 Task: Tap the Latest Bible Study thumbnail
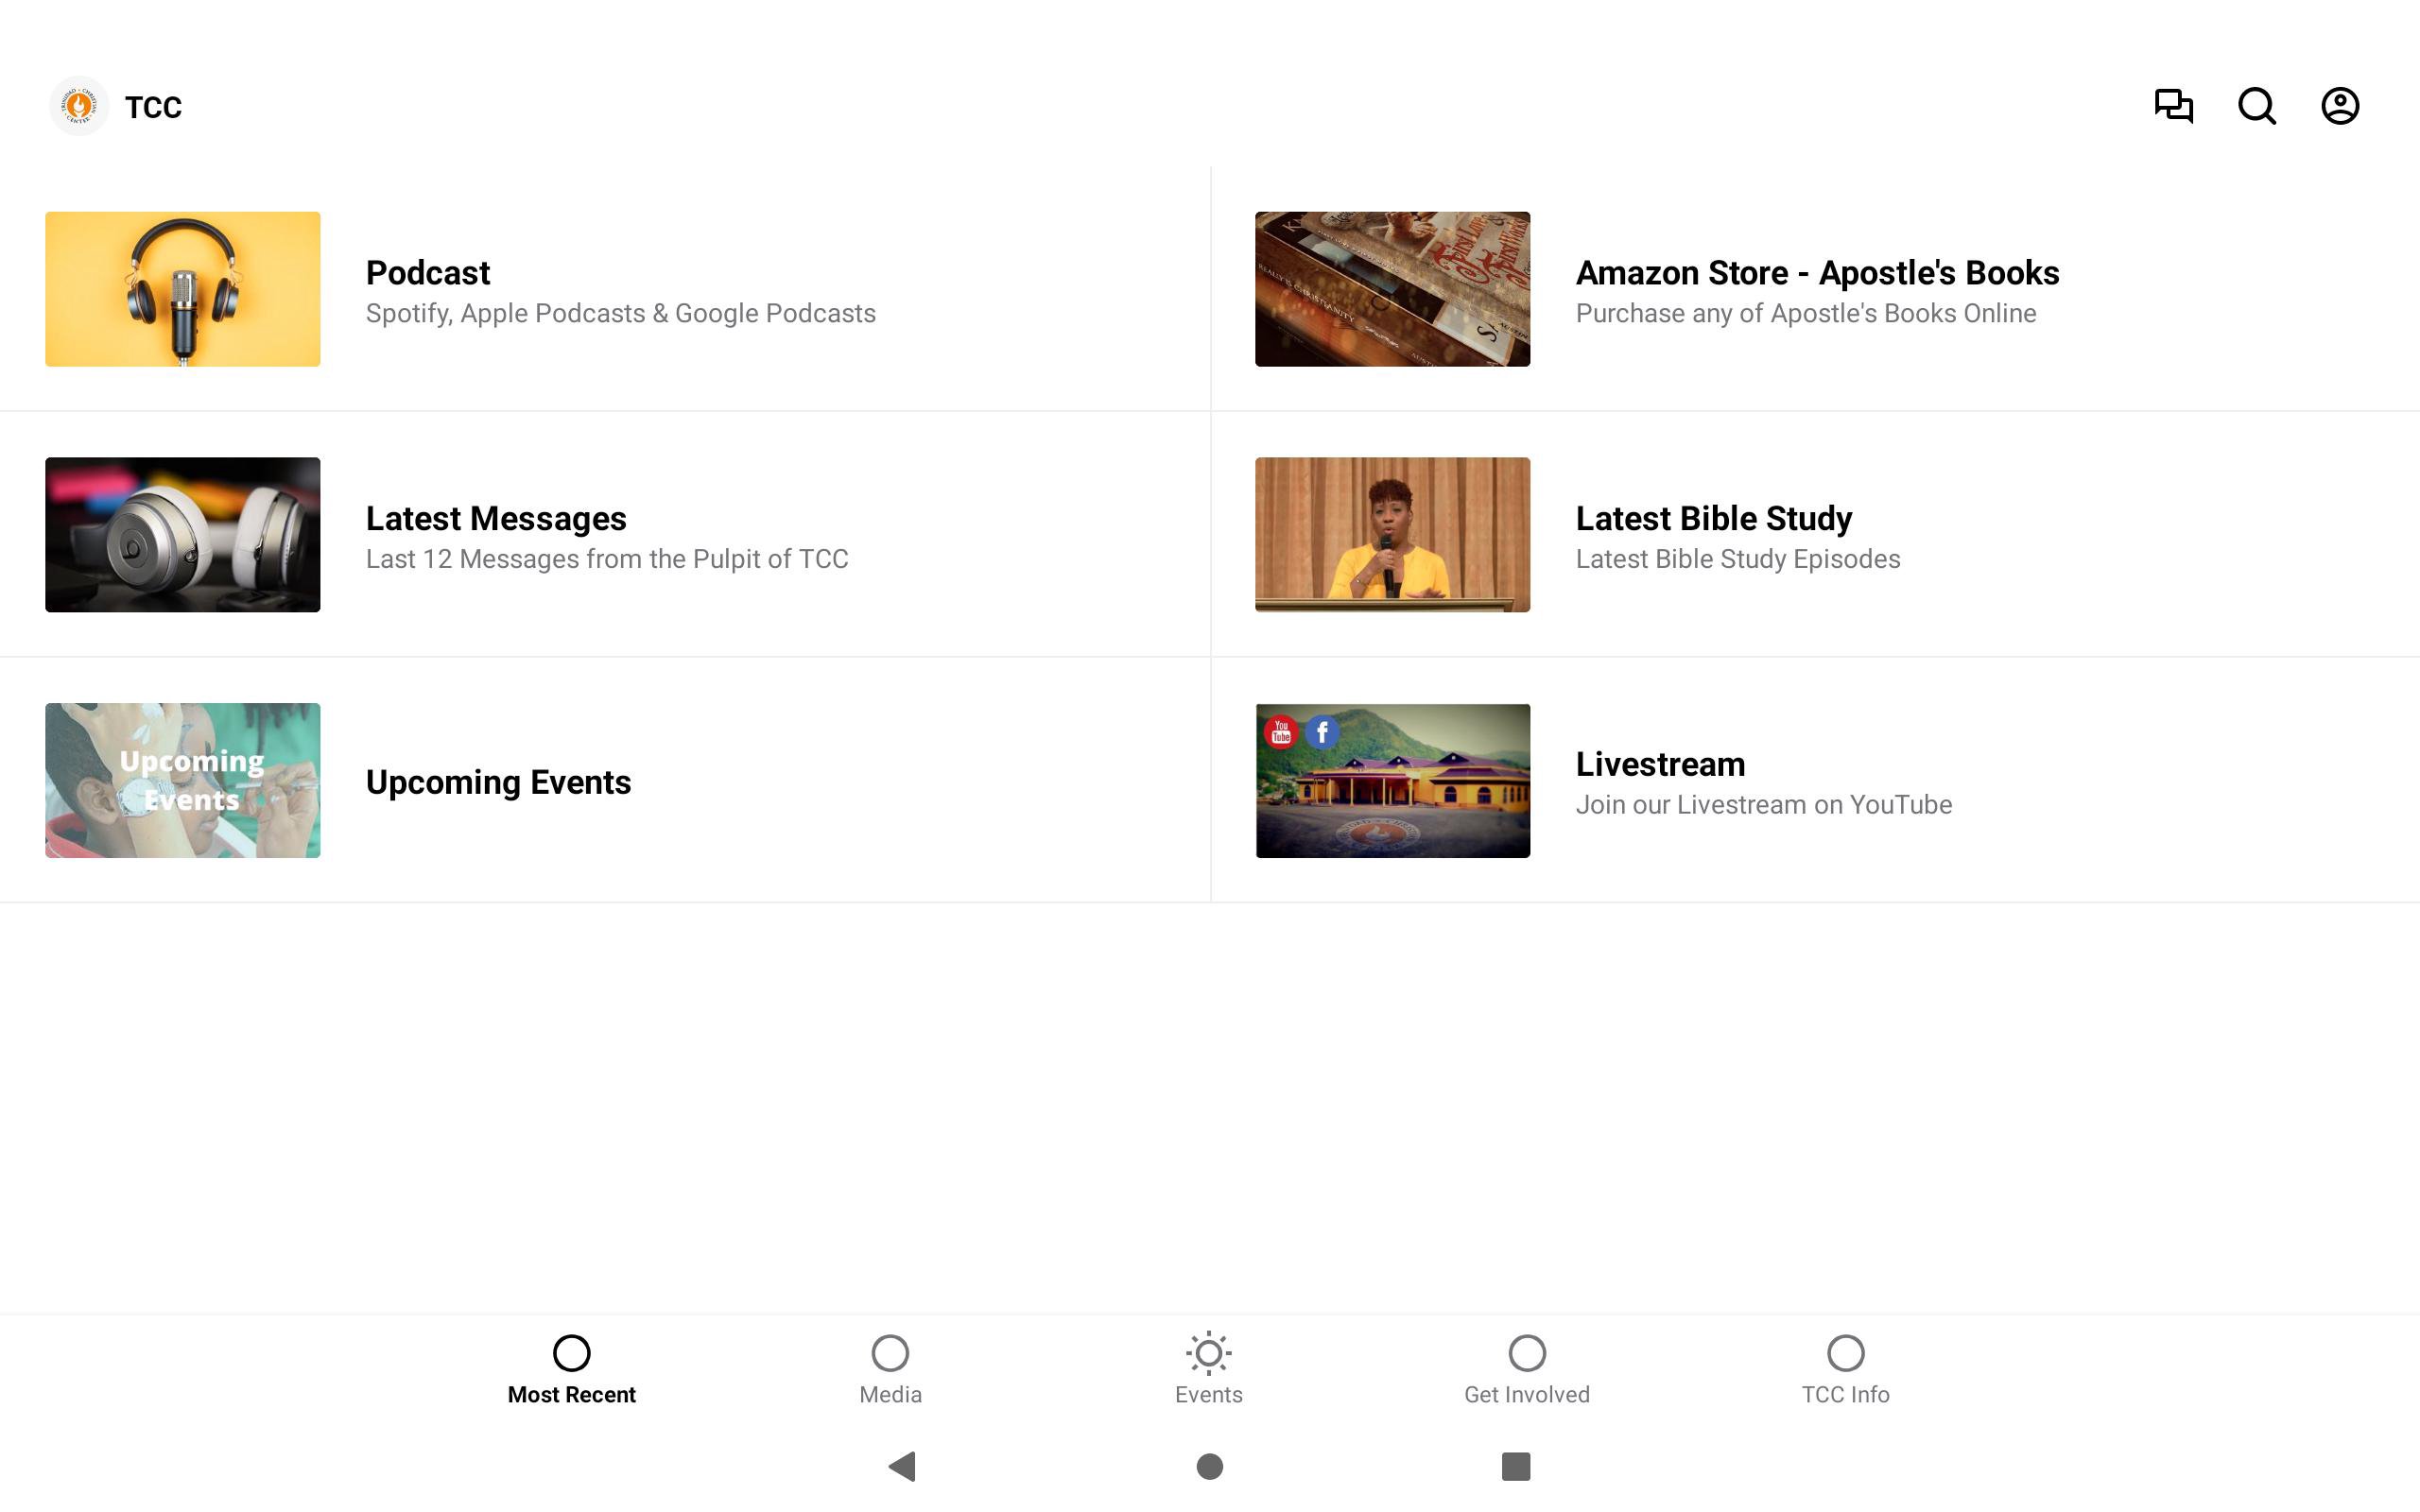[1392, 535]
